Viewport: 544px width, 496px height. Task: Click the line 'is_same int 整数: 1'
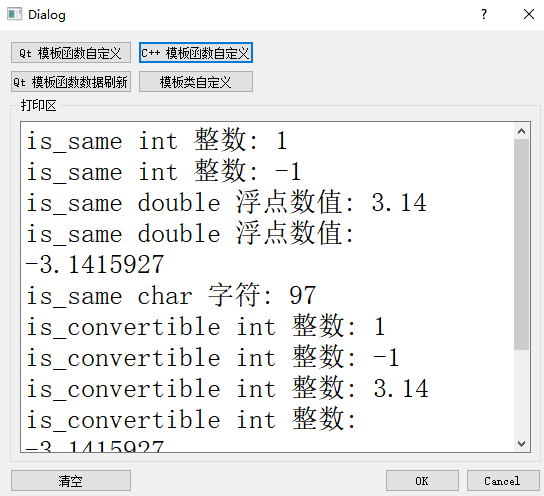click(157, 141)
